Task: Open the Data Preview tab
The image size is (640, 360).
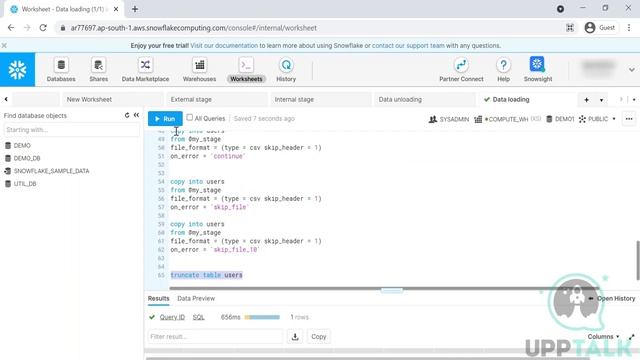Action: tap(196, 298)
